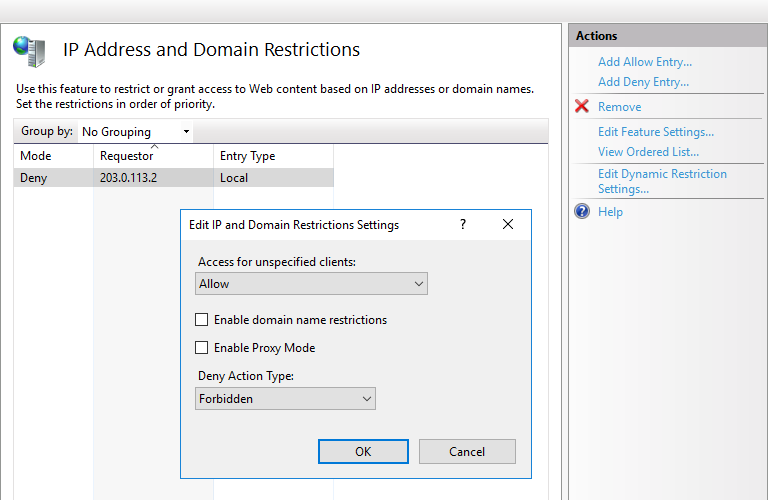Click the OK button
The height and width of the screenshot is (500, 768).
tap(363, 452)
